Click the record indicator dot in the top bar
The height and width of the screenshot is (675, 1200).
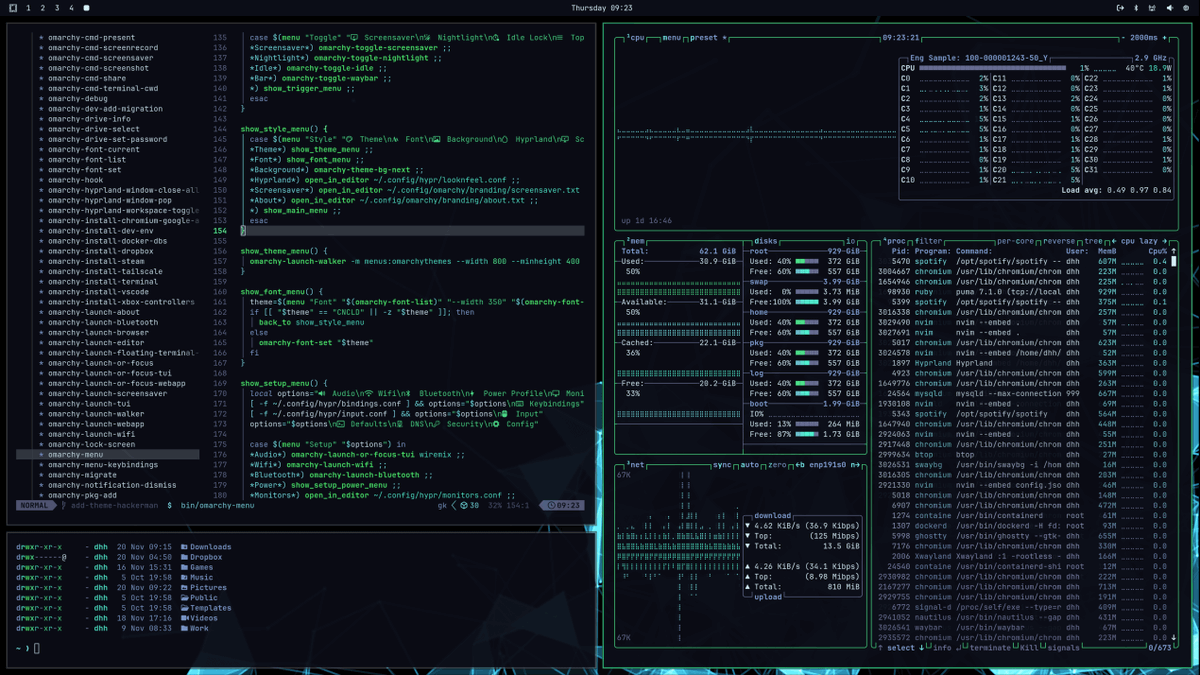[x=87, y=8]
